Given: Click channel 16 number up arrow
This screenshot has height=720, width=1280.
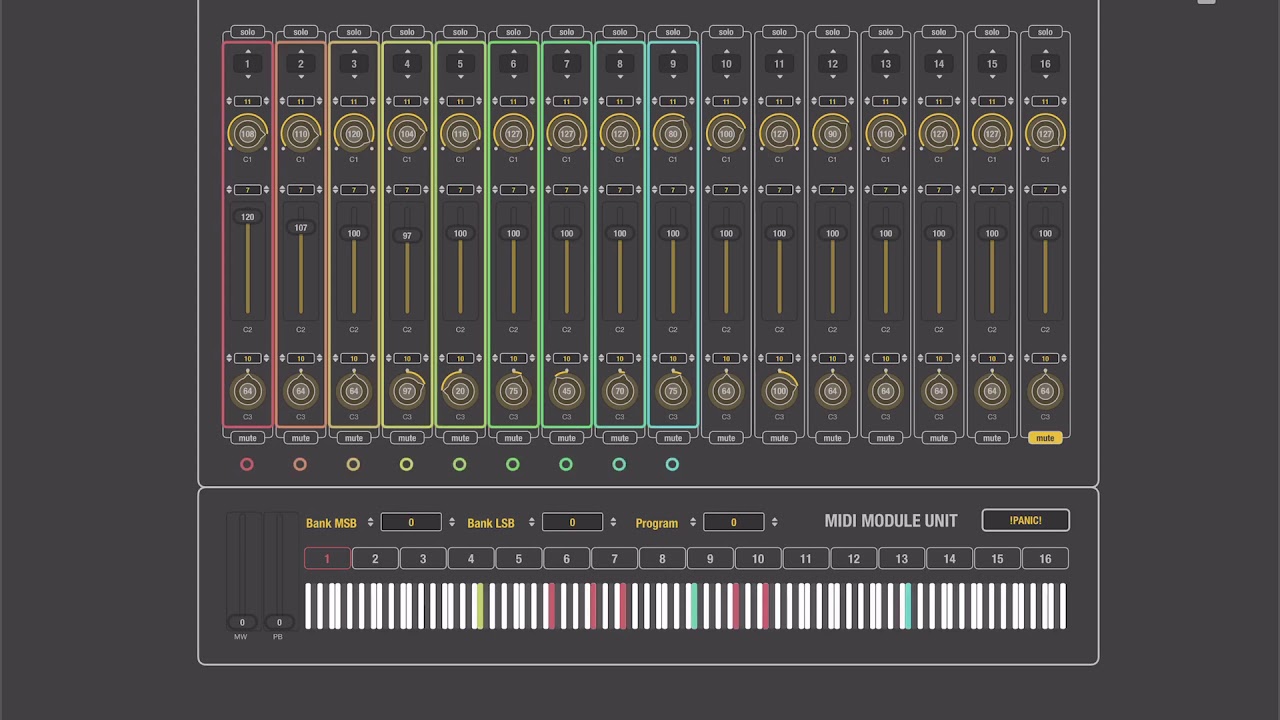Looking at the screenshot, I should pos(1045,51).
